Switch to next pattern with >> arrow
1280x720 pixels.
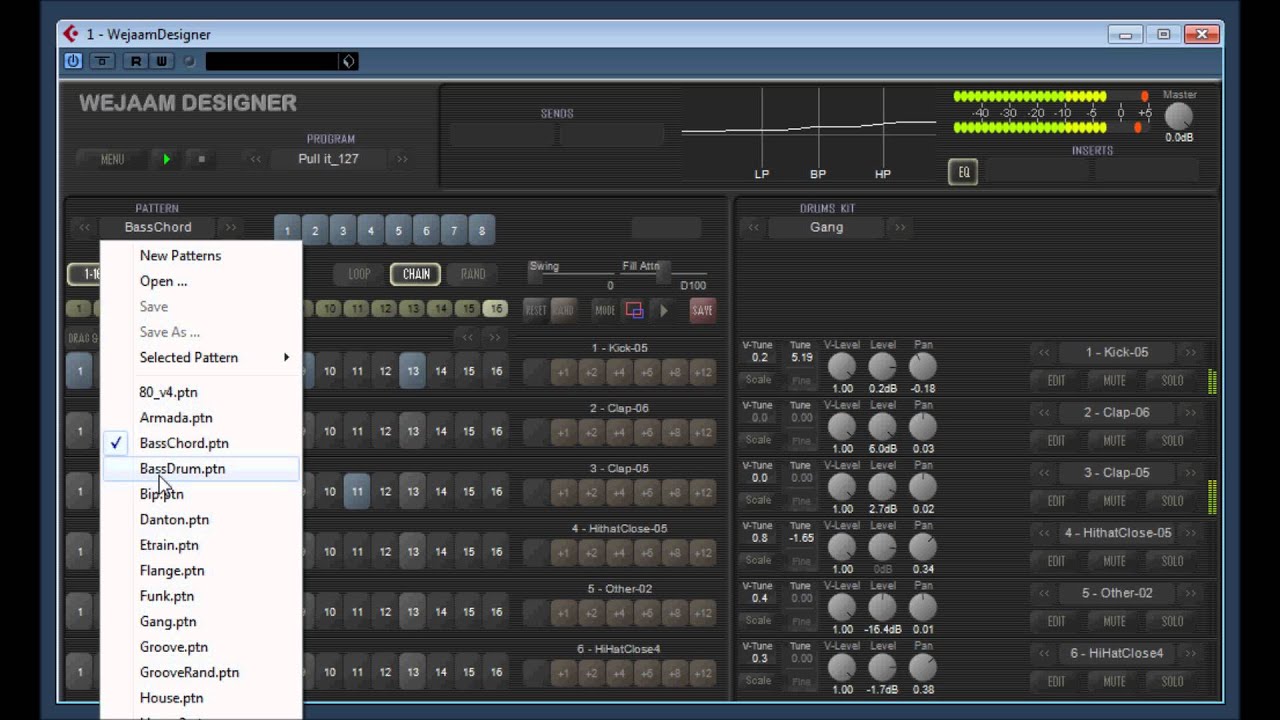pos(231,228)
